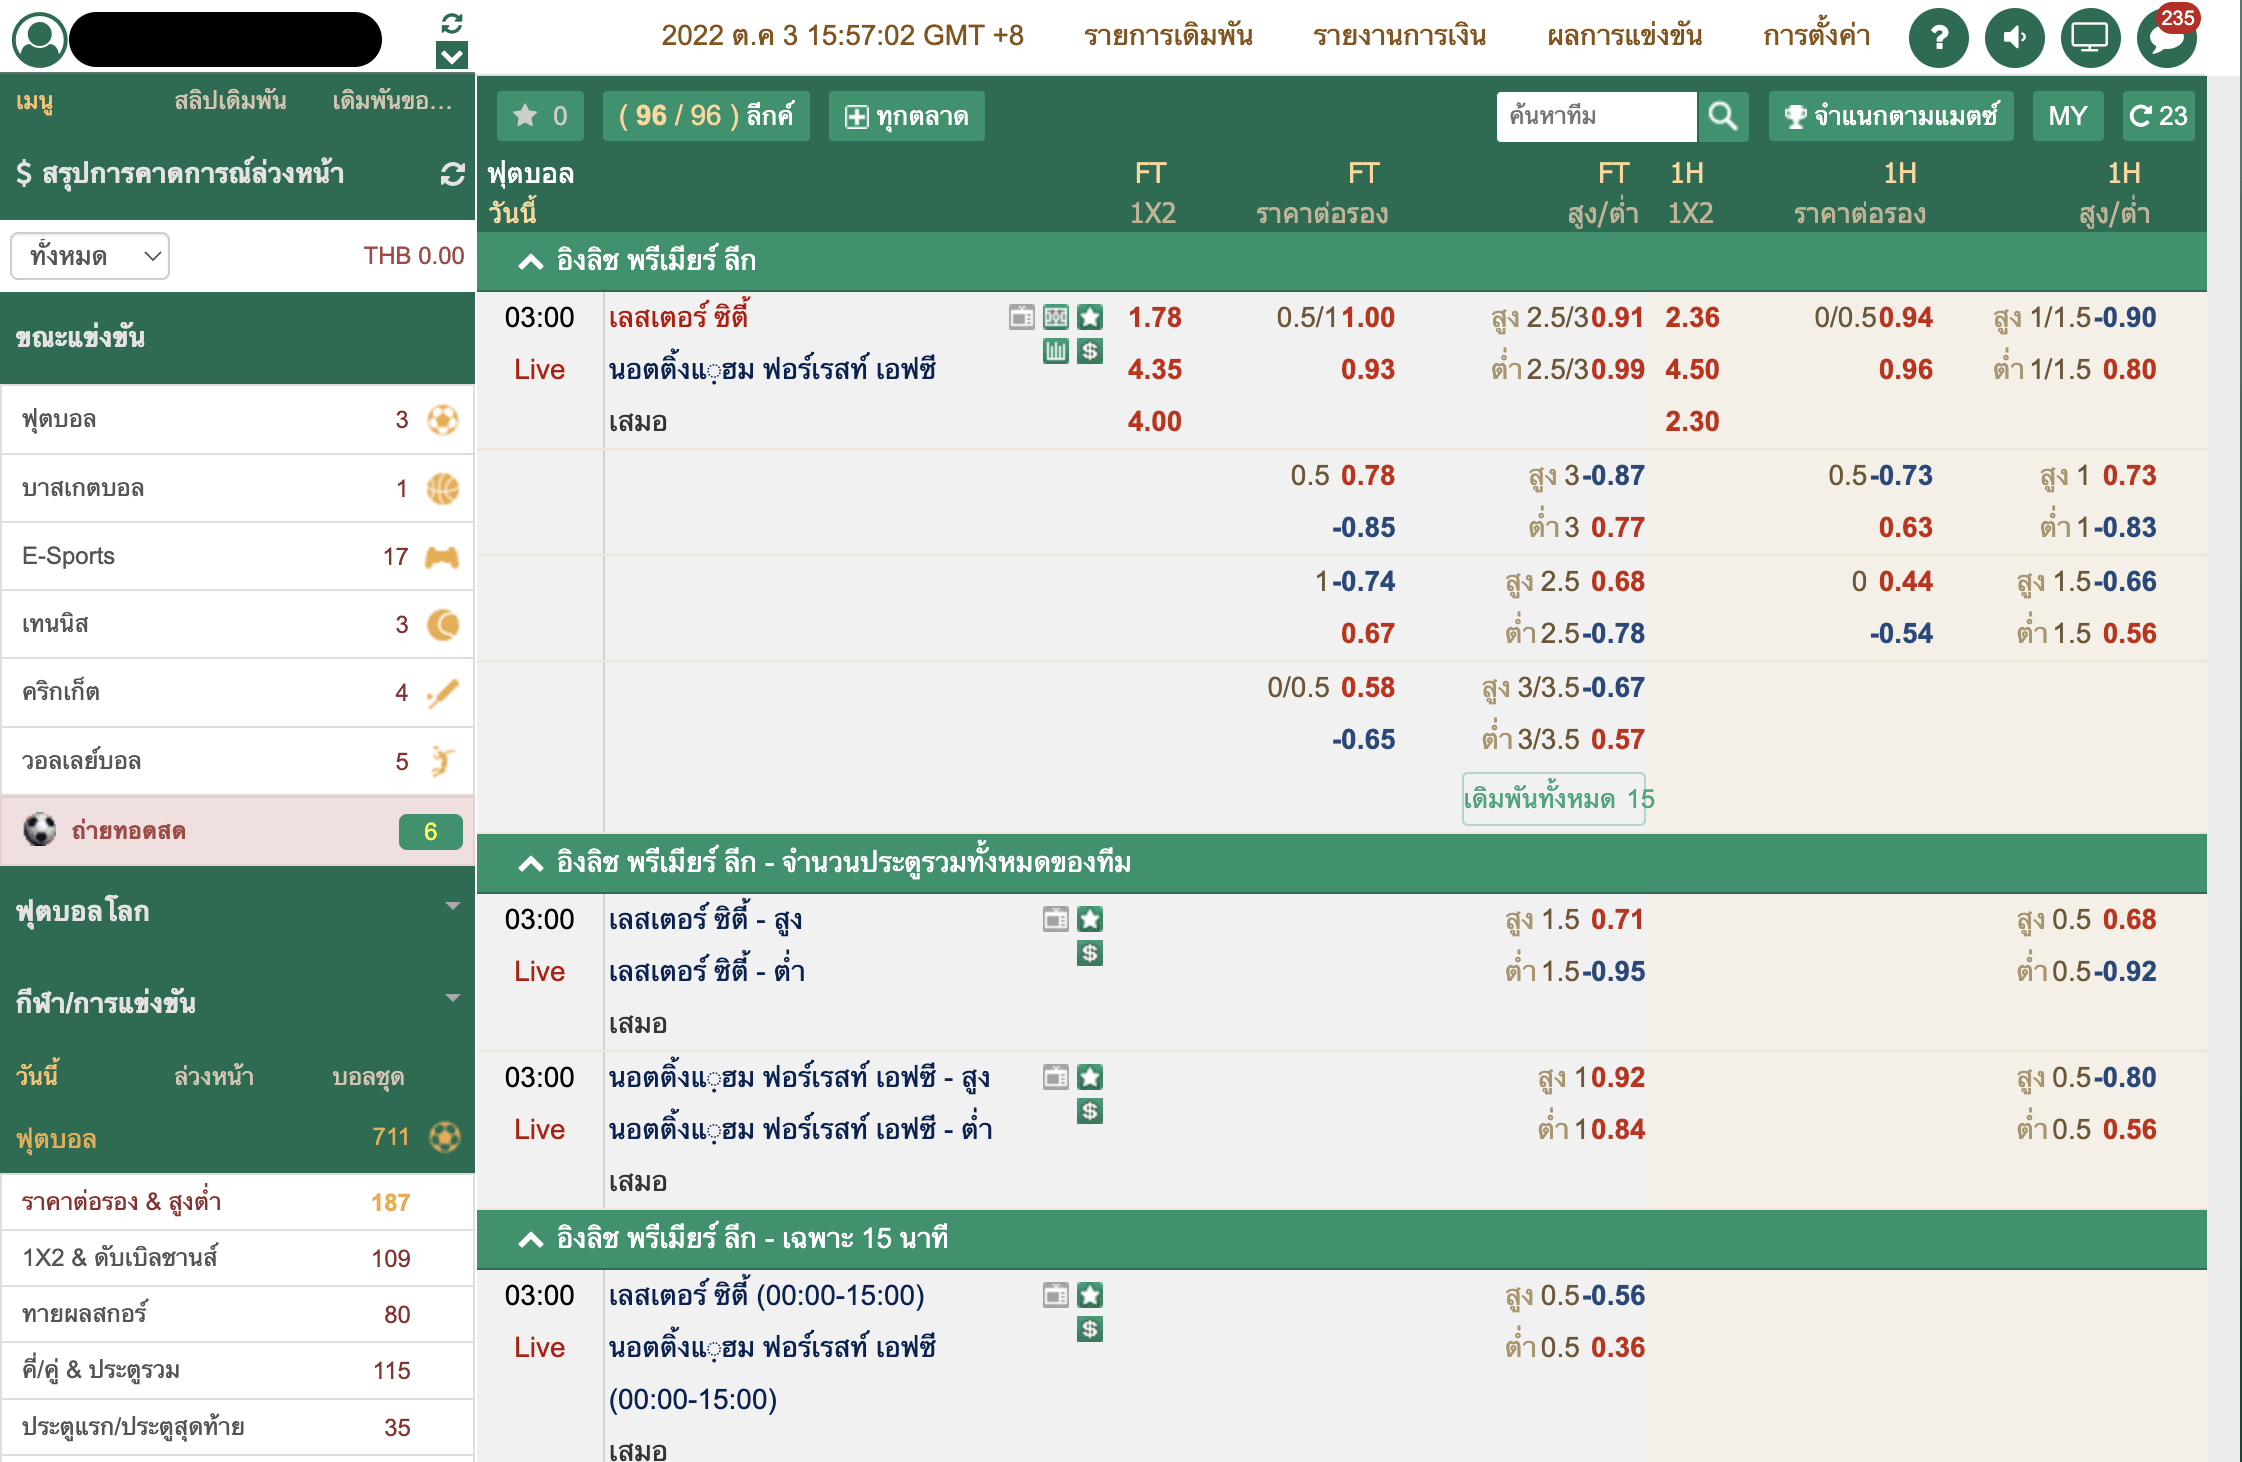This screenshot has width=2242, height=1462.
Task: Select the บอลชุด parlay tab
Action: pyautogui.click(x=368, y=1077)
